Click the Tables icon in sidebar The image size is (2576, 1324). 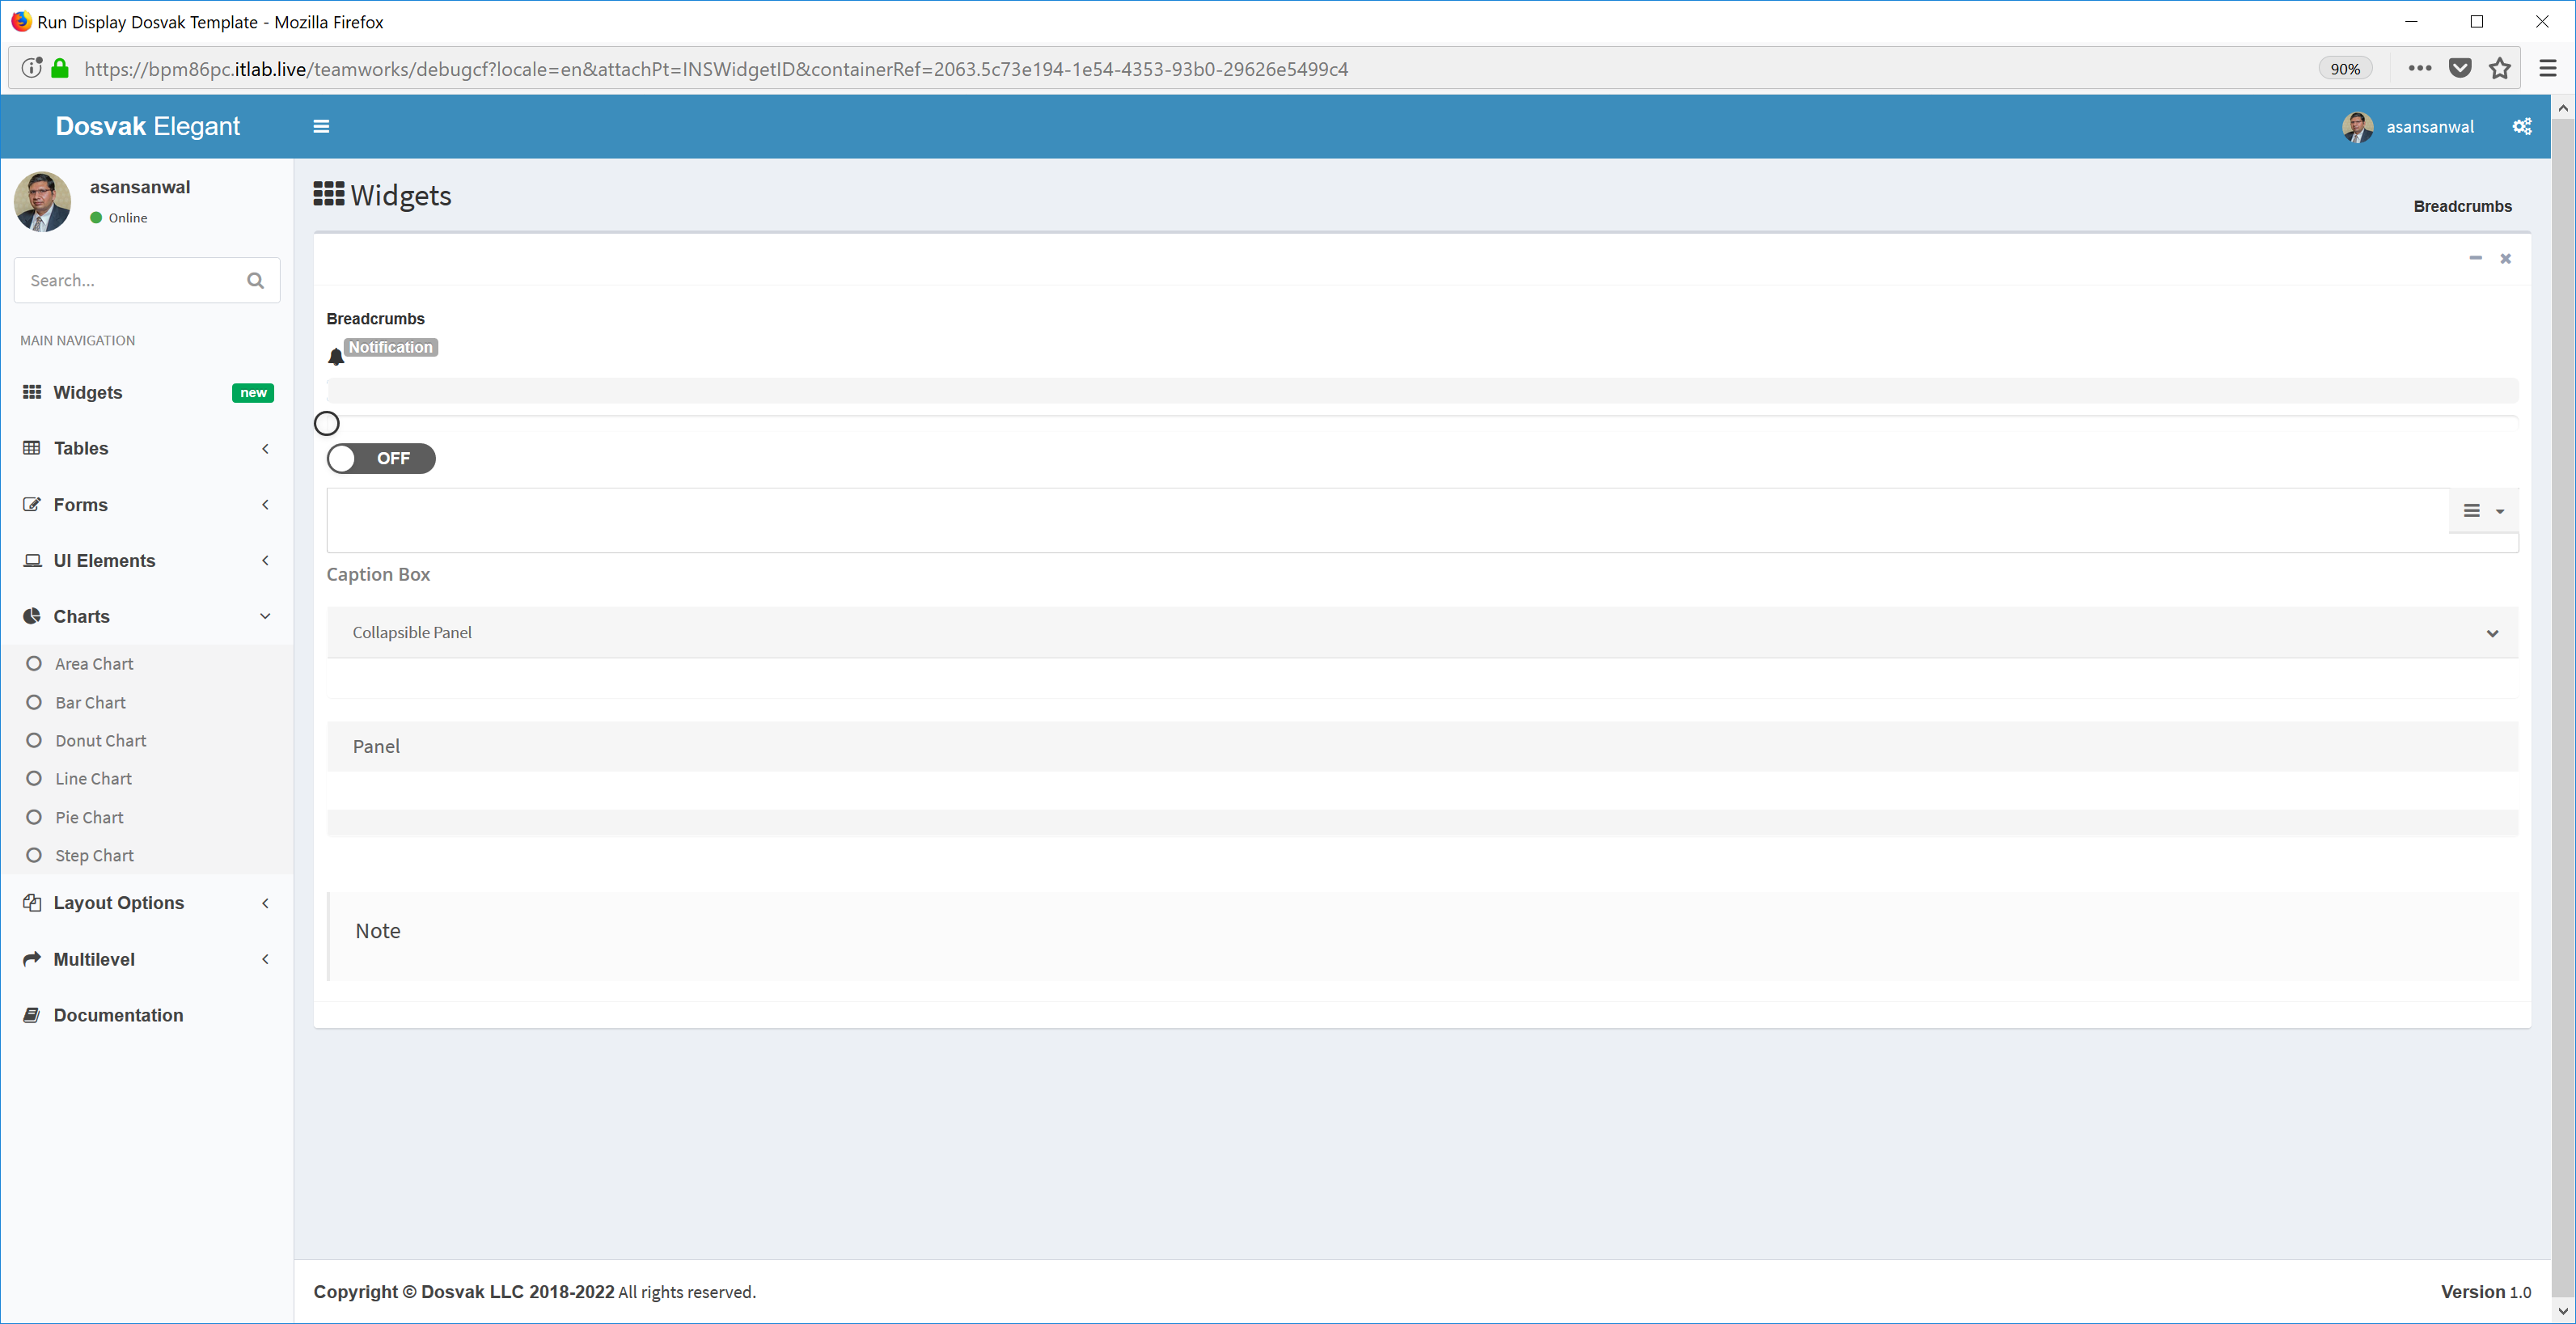point(32,448)
